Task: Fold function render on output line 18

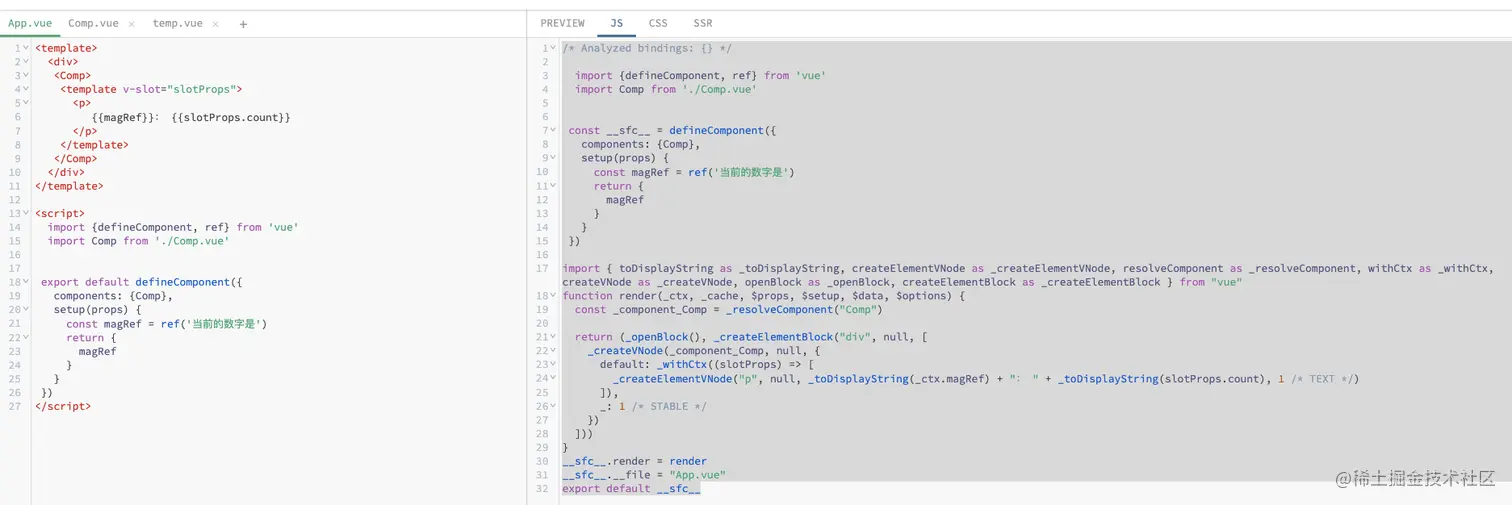Action: 554,296
